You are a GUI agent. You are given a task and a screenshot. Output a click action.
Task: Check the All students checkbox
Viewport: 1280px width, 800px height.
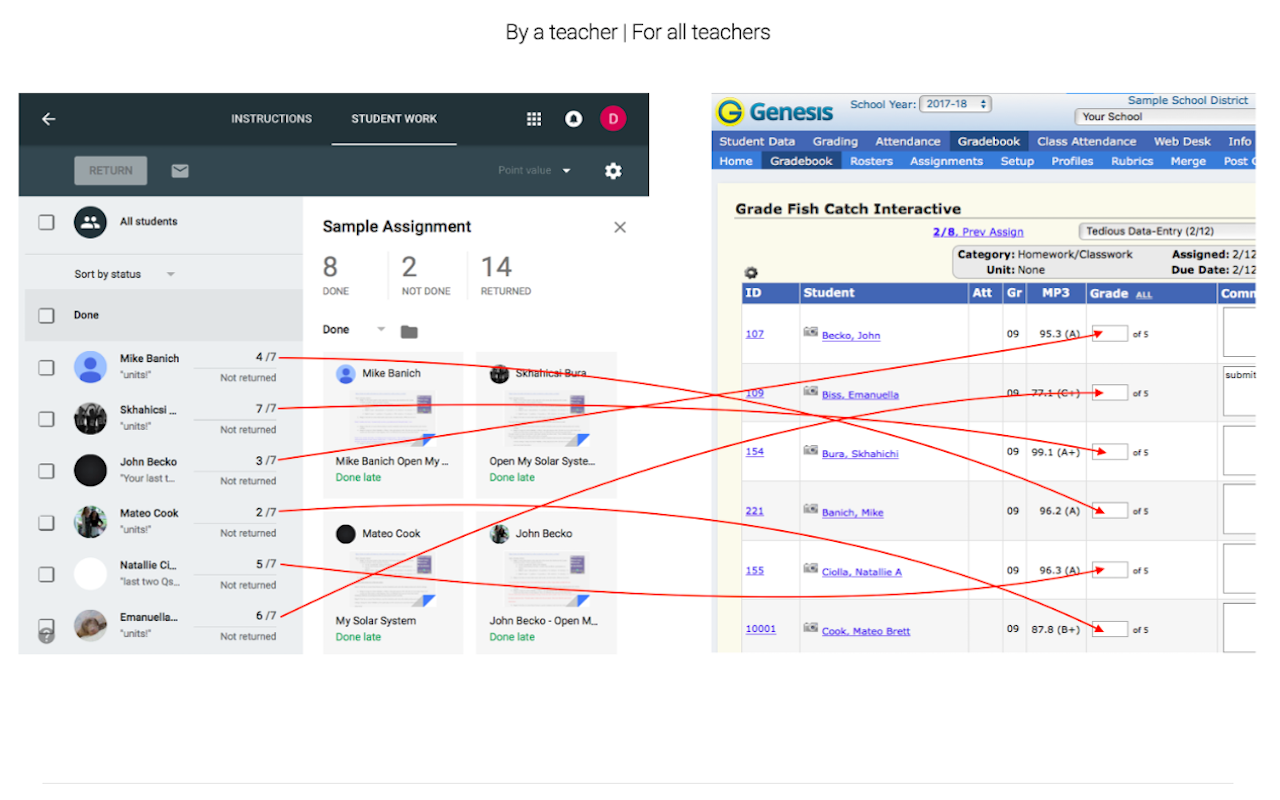tap(46, 222)
